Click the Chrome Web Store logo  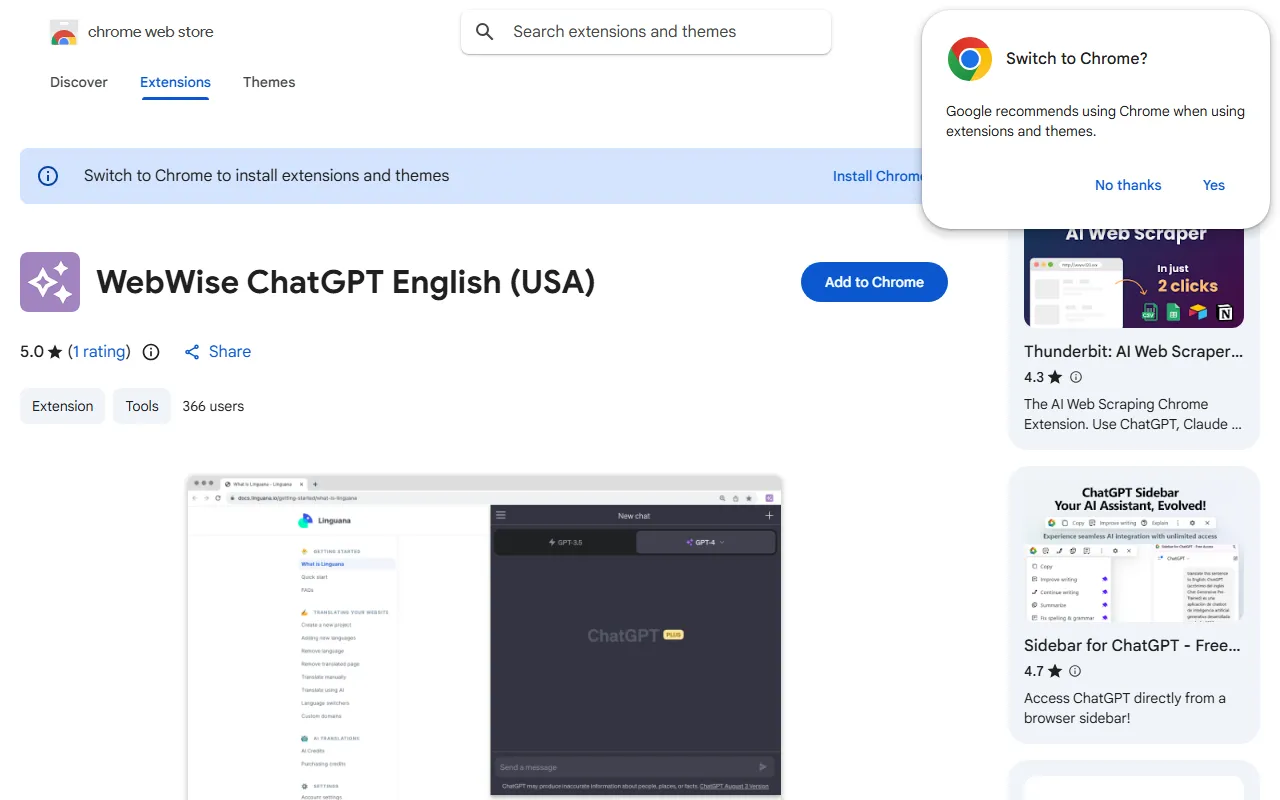coord(64,33)
